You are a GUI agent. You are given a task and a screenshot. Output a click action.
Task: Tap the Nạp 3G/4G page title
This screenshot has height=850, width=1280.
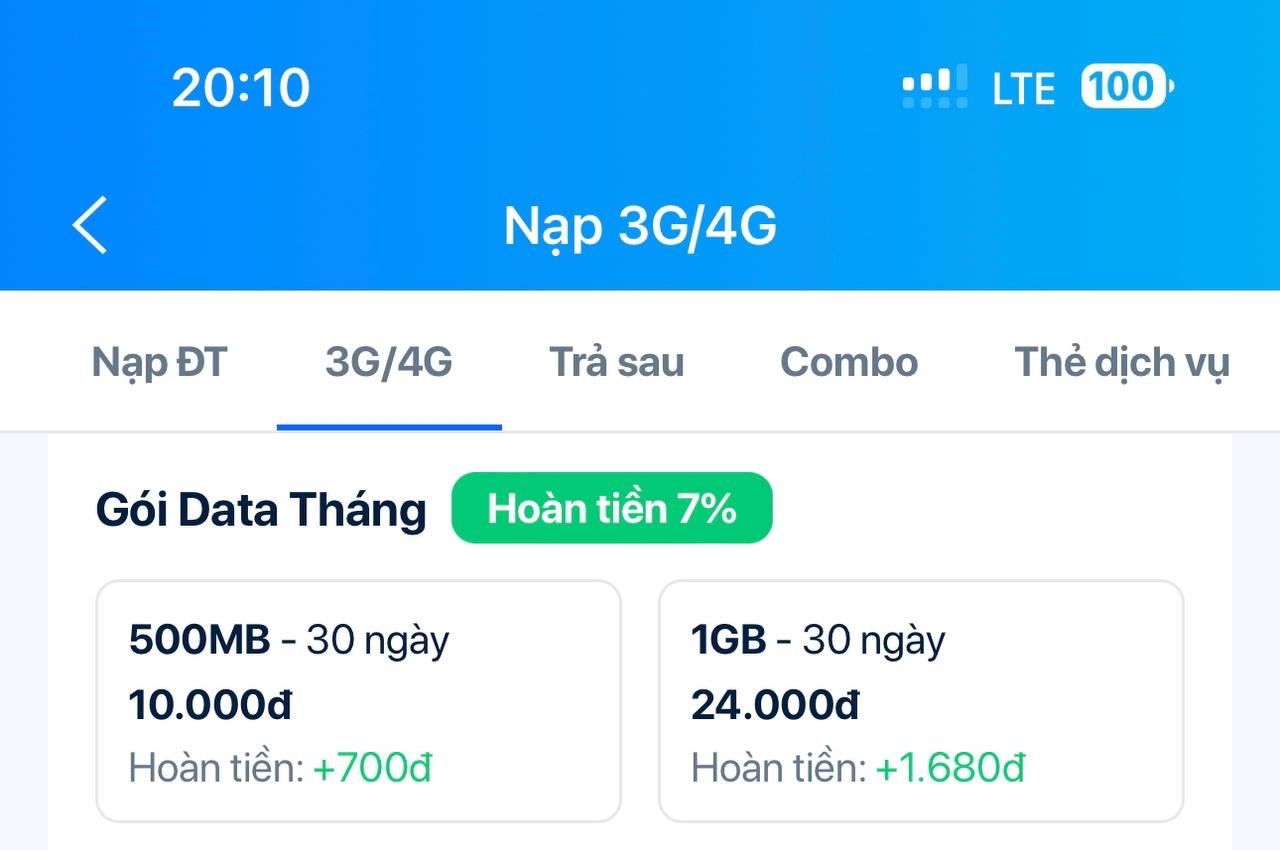point(640,226)
